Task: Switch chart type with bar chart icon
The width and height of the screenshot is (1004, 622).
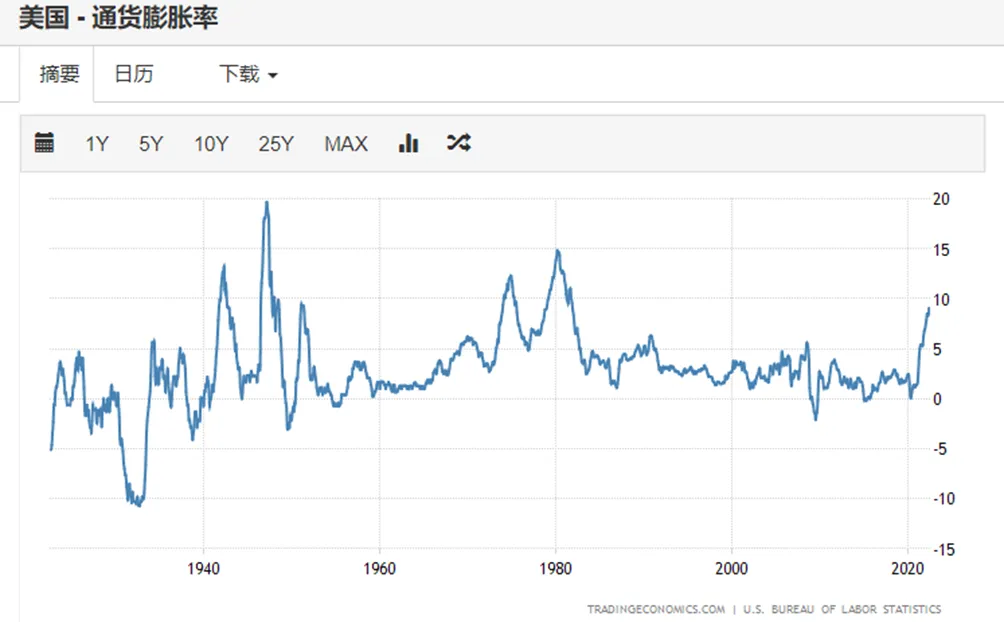Action: (409, 143)
